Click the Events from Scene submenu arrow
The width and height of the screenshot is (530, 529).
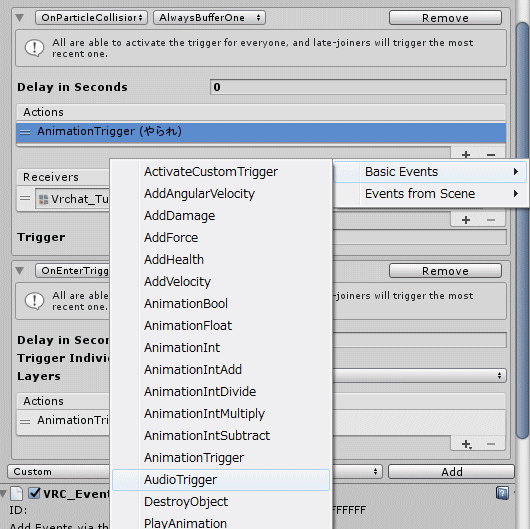point(515,194)
